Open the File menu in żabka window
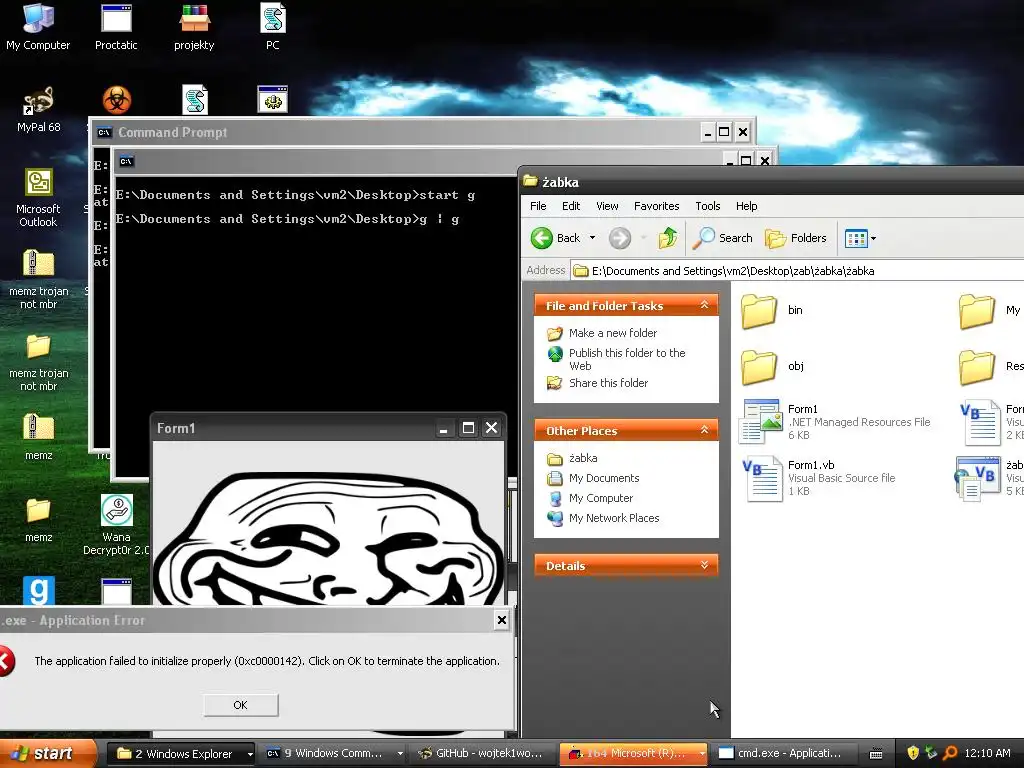 (538, 206)
